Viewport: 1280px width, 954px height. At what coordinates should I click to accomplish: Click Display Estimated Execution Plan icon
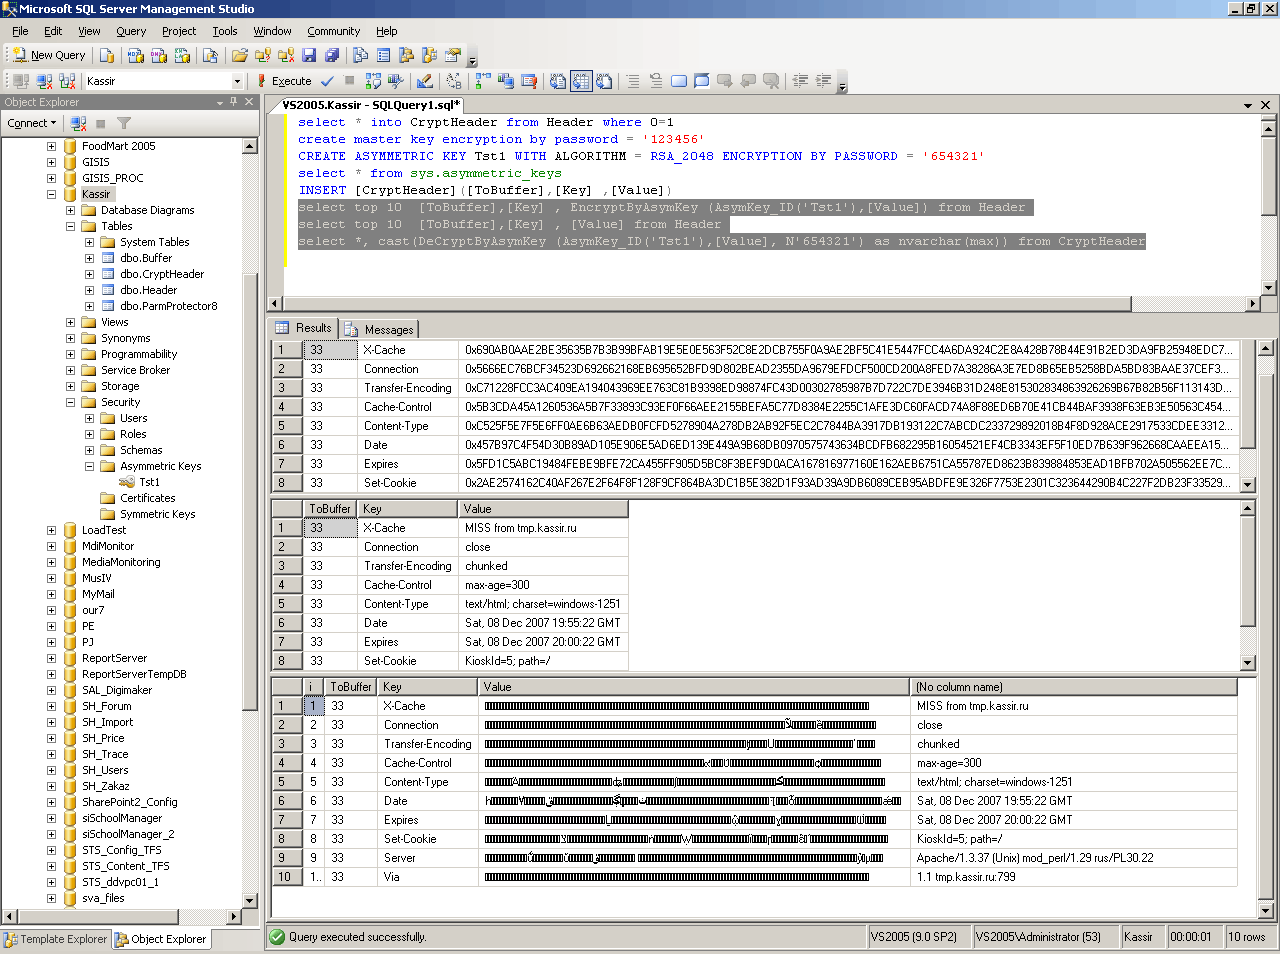[373, 81]
